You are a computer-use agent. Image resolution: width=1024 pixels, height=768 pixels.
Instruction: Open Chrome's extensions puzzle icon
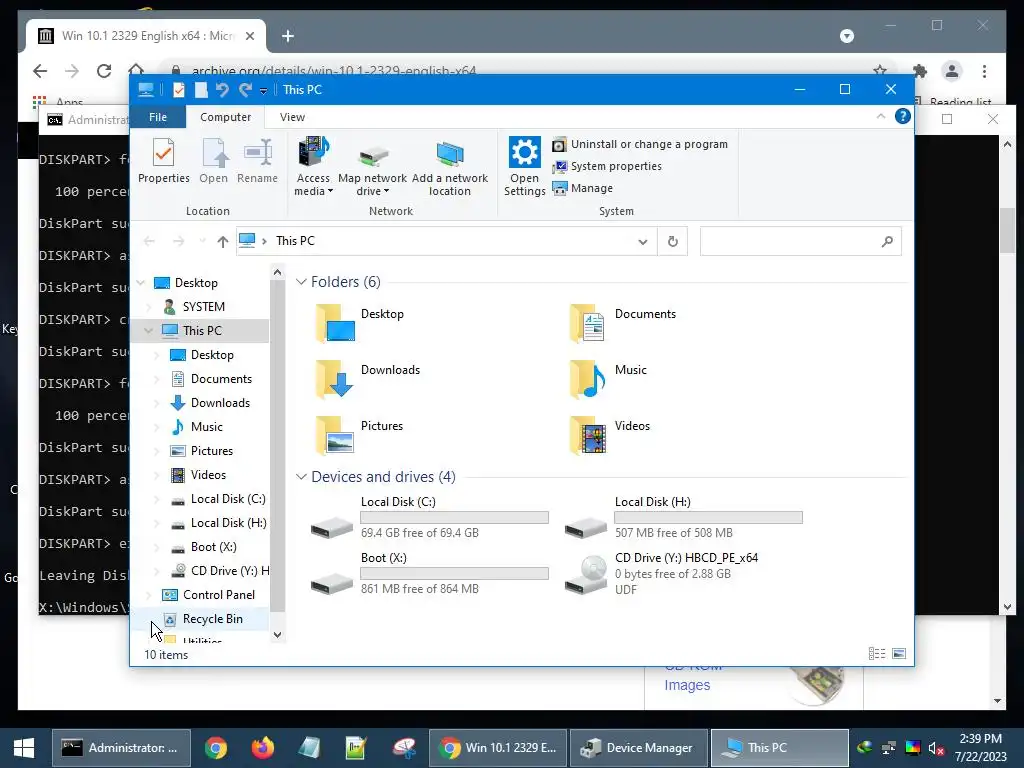point(920,71)
